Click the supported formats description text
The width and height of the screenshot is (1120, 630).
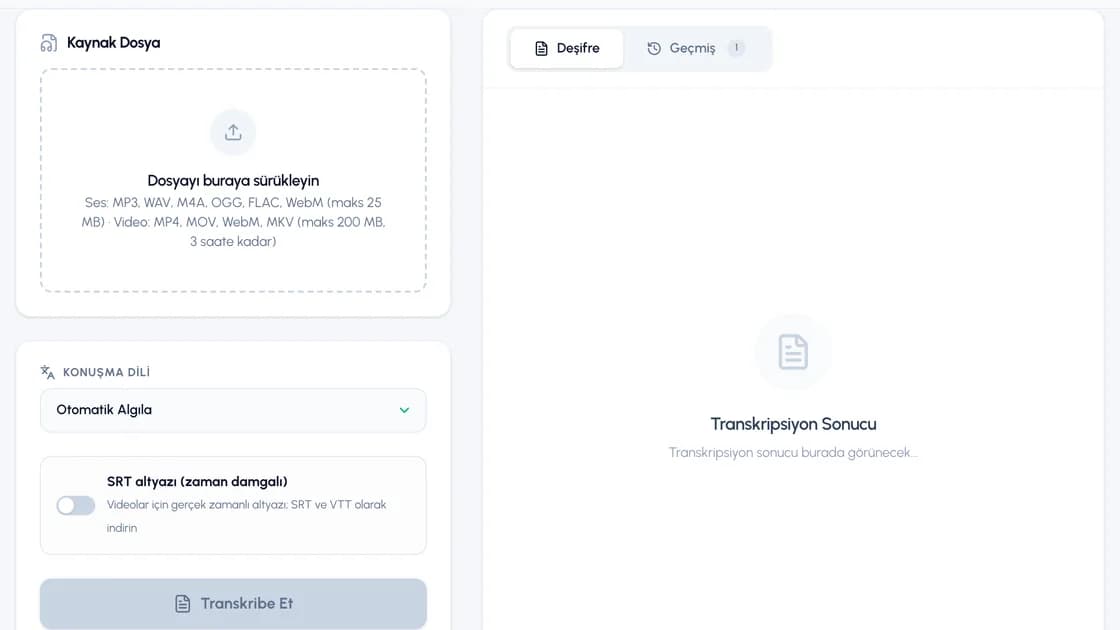(x=233, y=222)
